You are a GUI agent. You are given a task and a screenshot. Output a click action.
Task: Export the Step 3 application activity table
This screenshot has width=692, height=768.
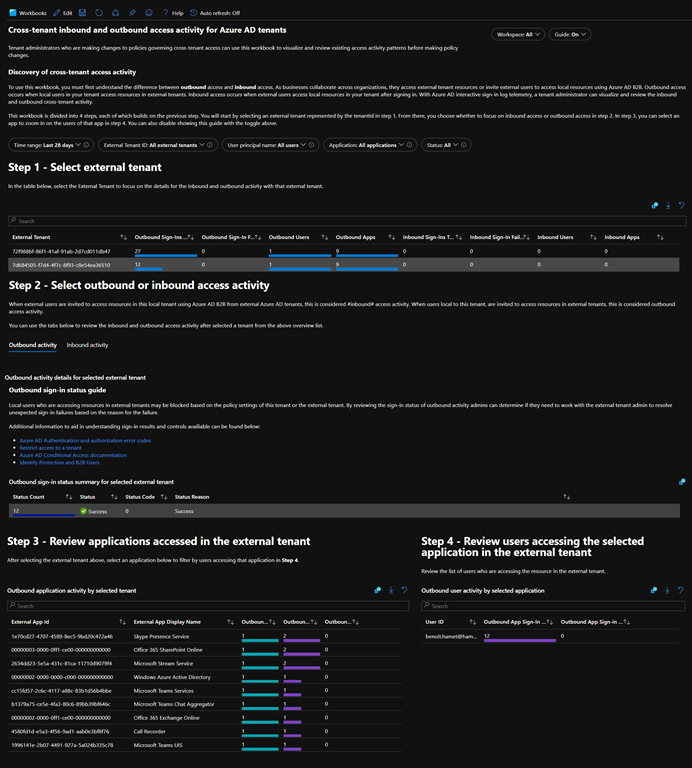click(x=390, y=590)
